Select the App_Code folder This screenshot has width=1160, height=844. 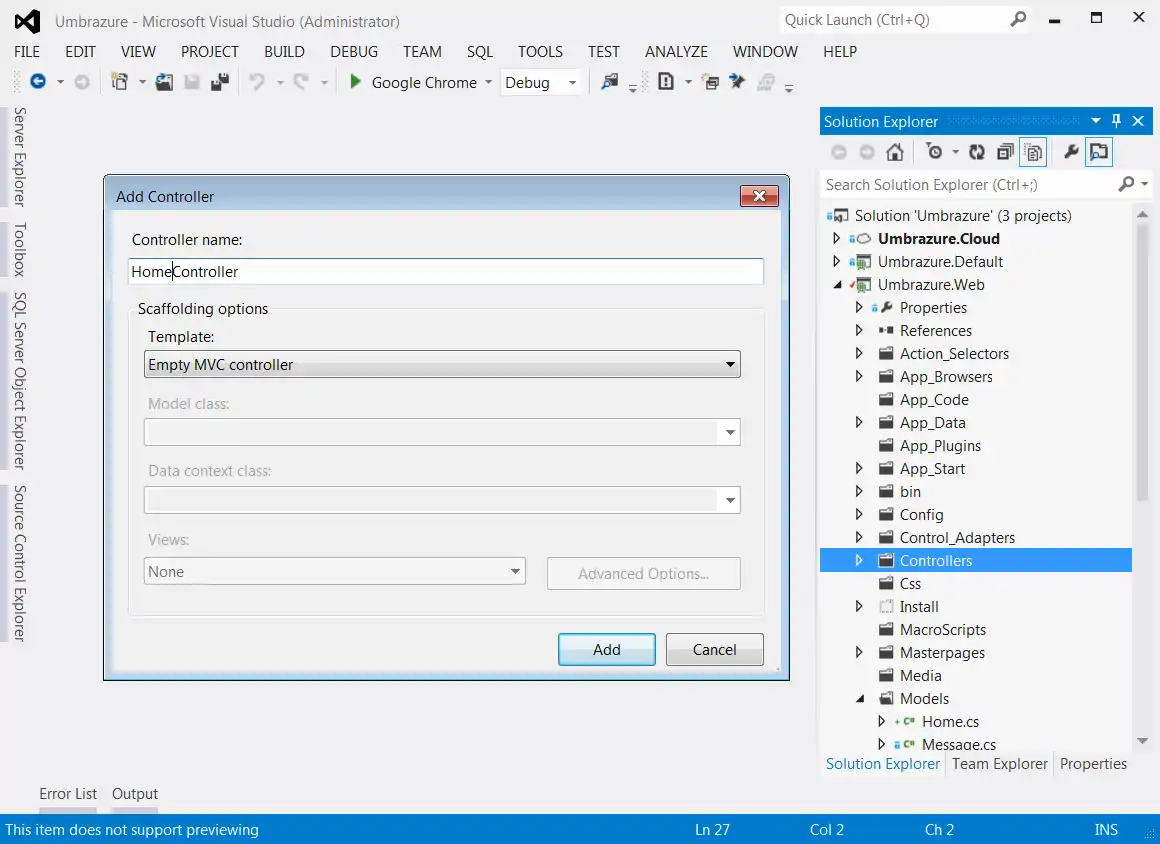pos(934,399)
